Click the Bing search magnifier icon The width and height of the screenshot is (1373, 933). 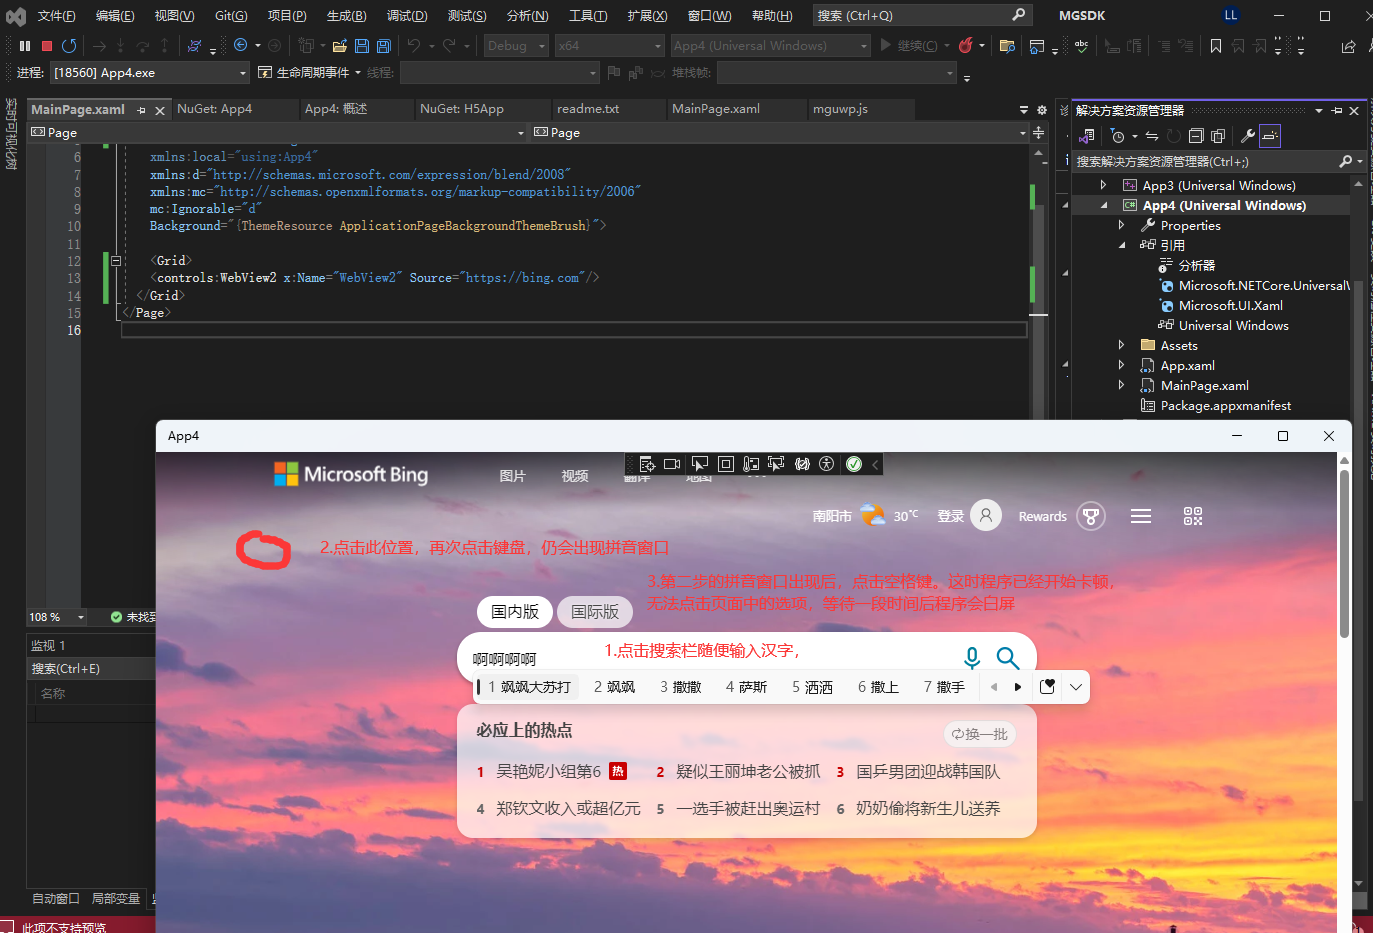click(1007, 658)
